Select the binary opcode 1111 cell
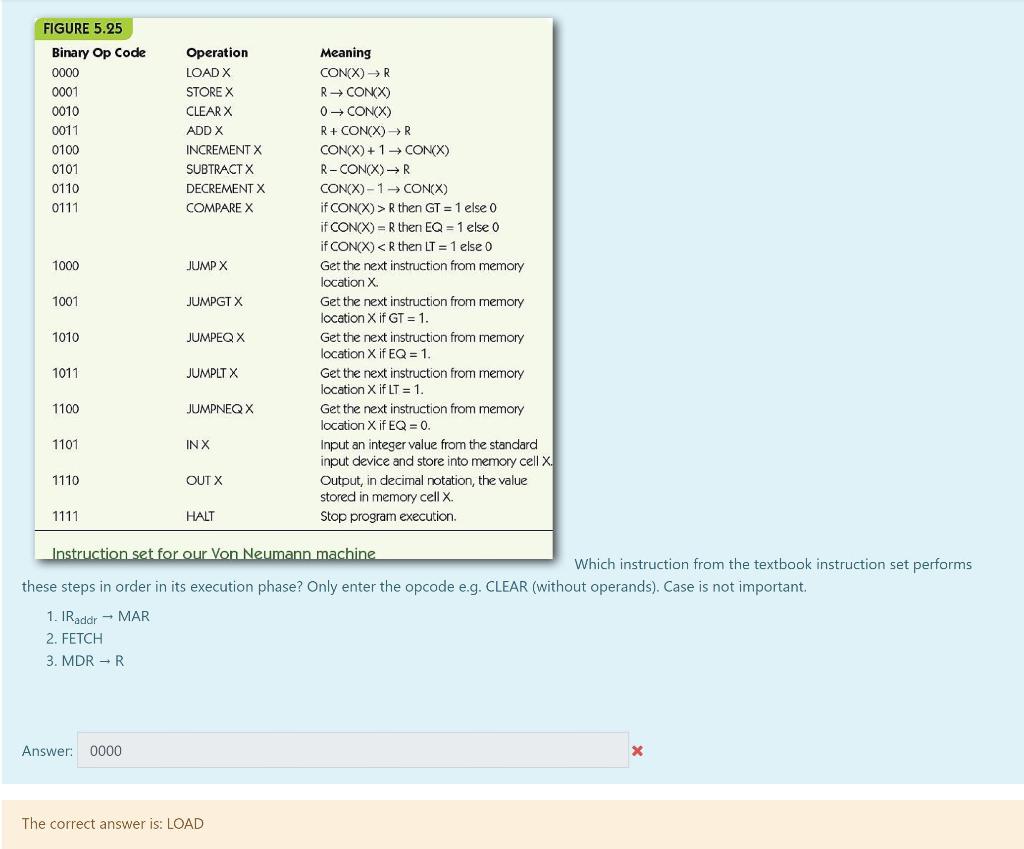This screenshot has height=849, width=1024. [x=65, y=516]
